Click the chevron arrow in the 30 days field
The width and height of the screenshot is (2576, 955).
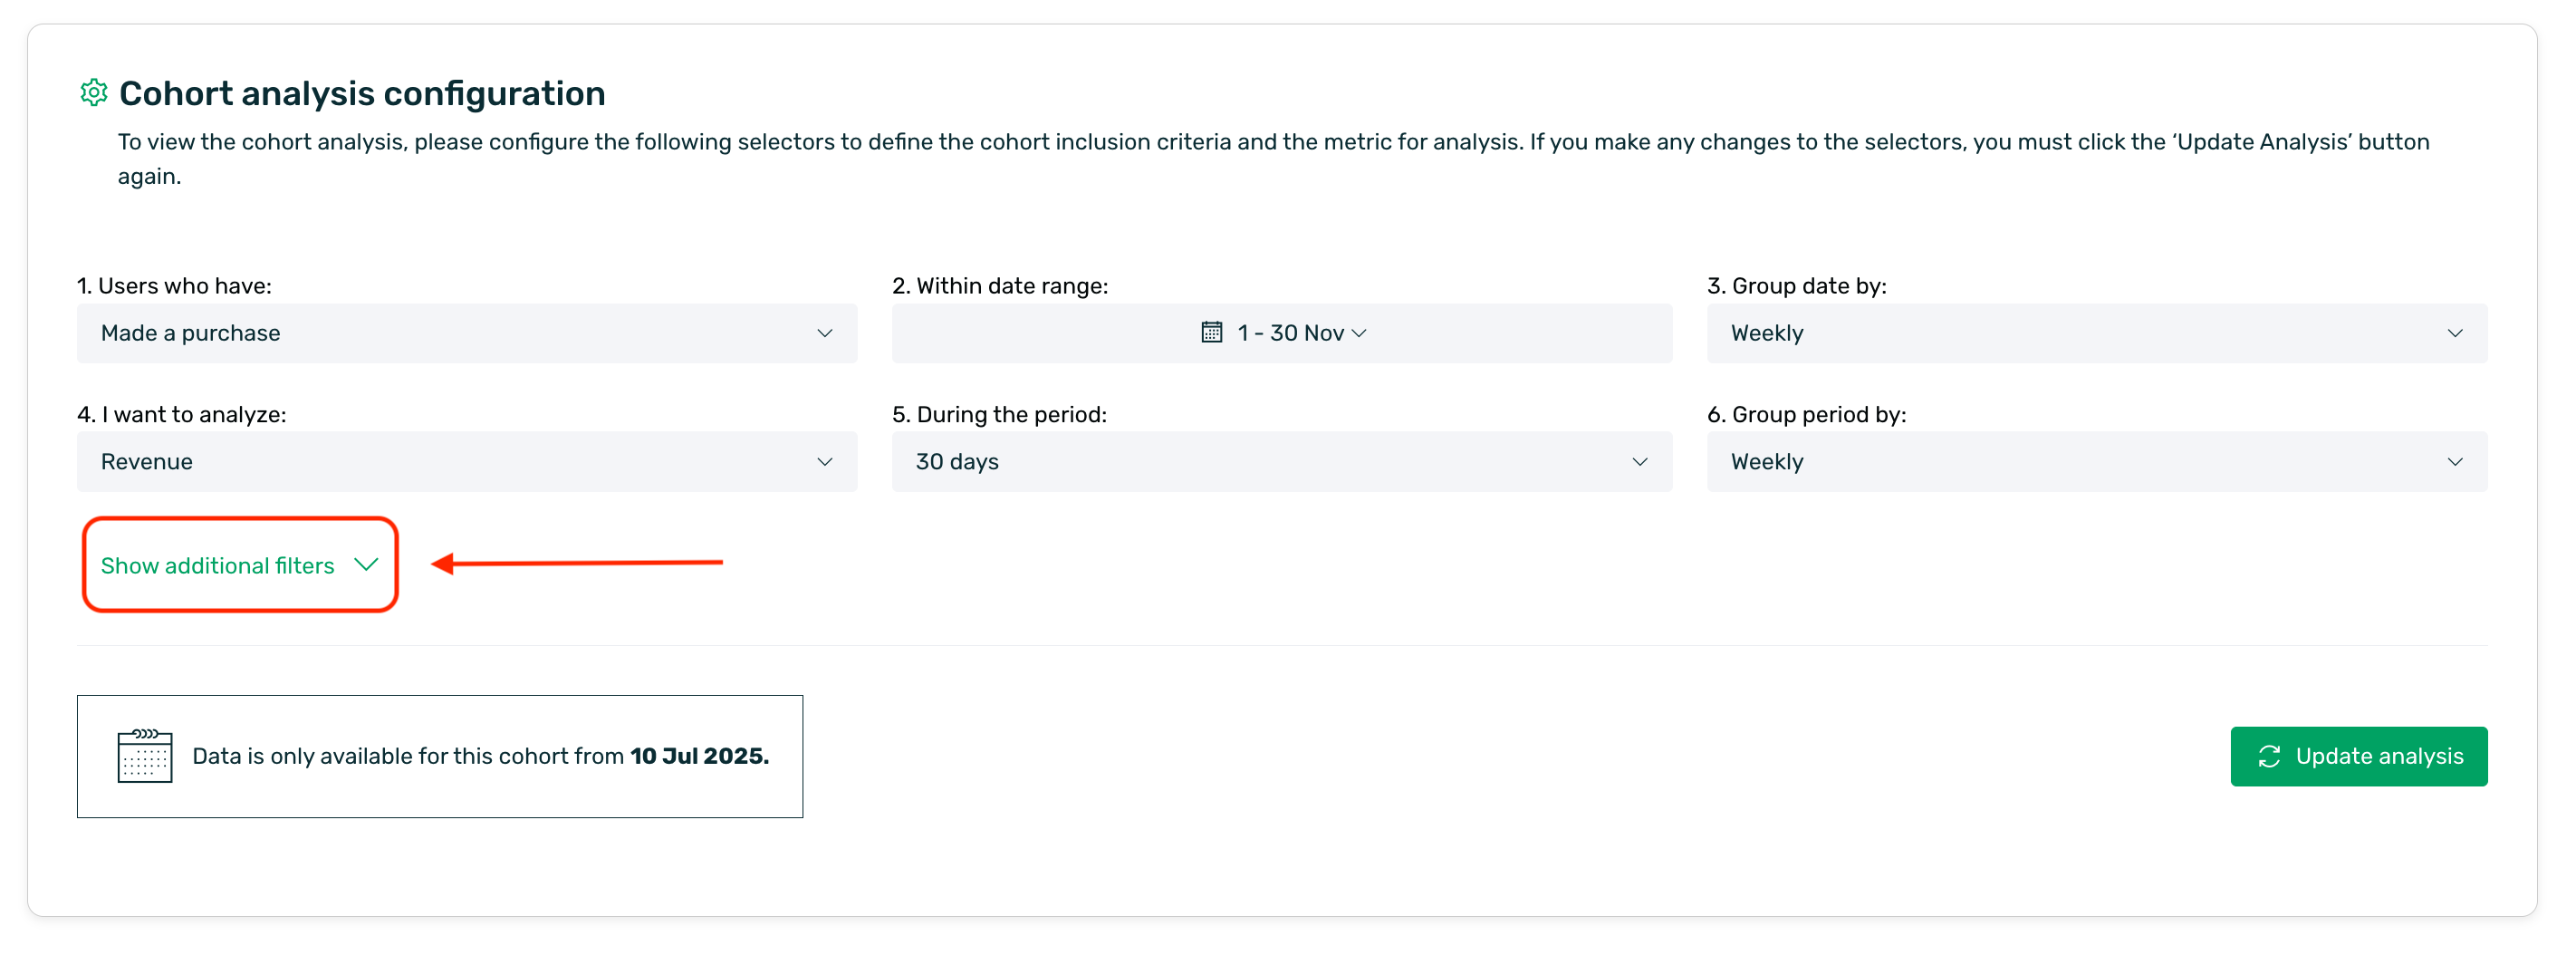tap(1639, 462)
